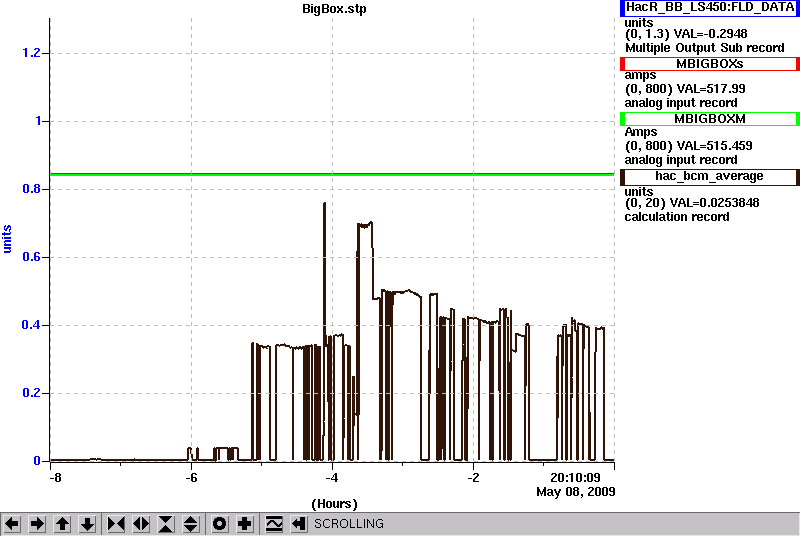Click the -8 x-axis tick label
Screen dimensions: 800x536
click(55, 478)
